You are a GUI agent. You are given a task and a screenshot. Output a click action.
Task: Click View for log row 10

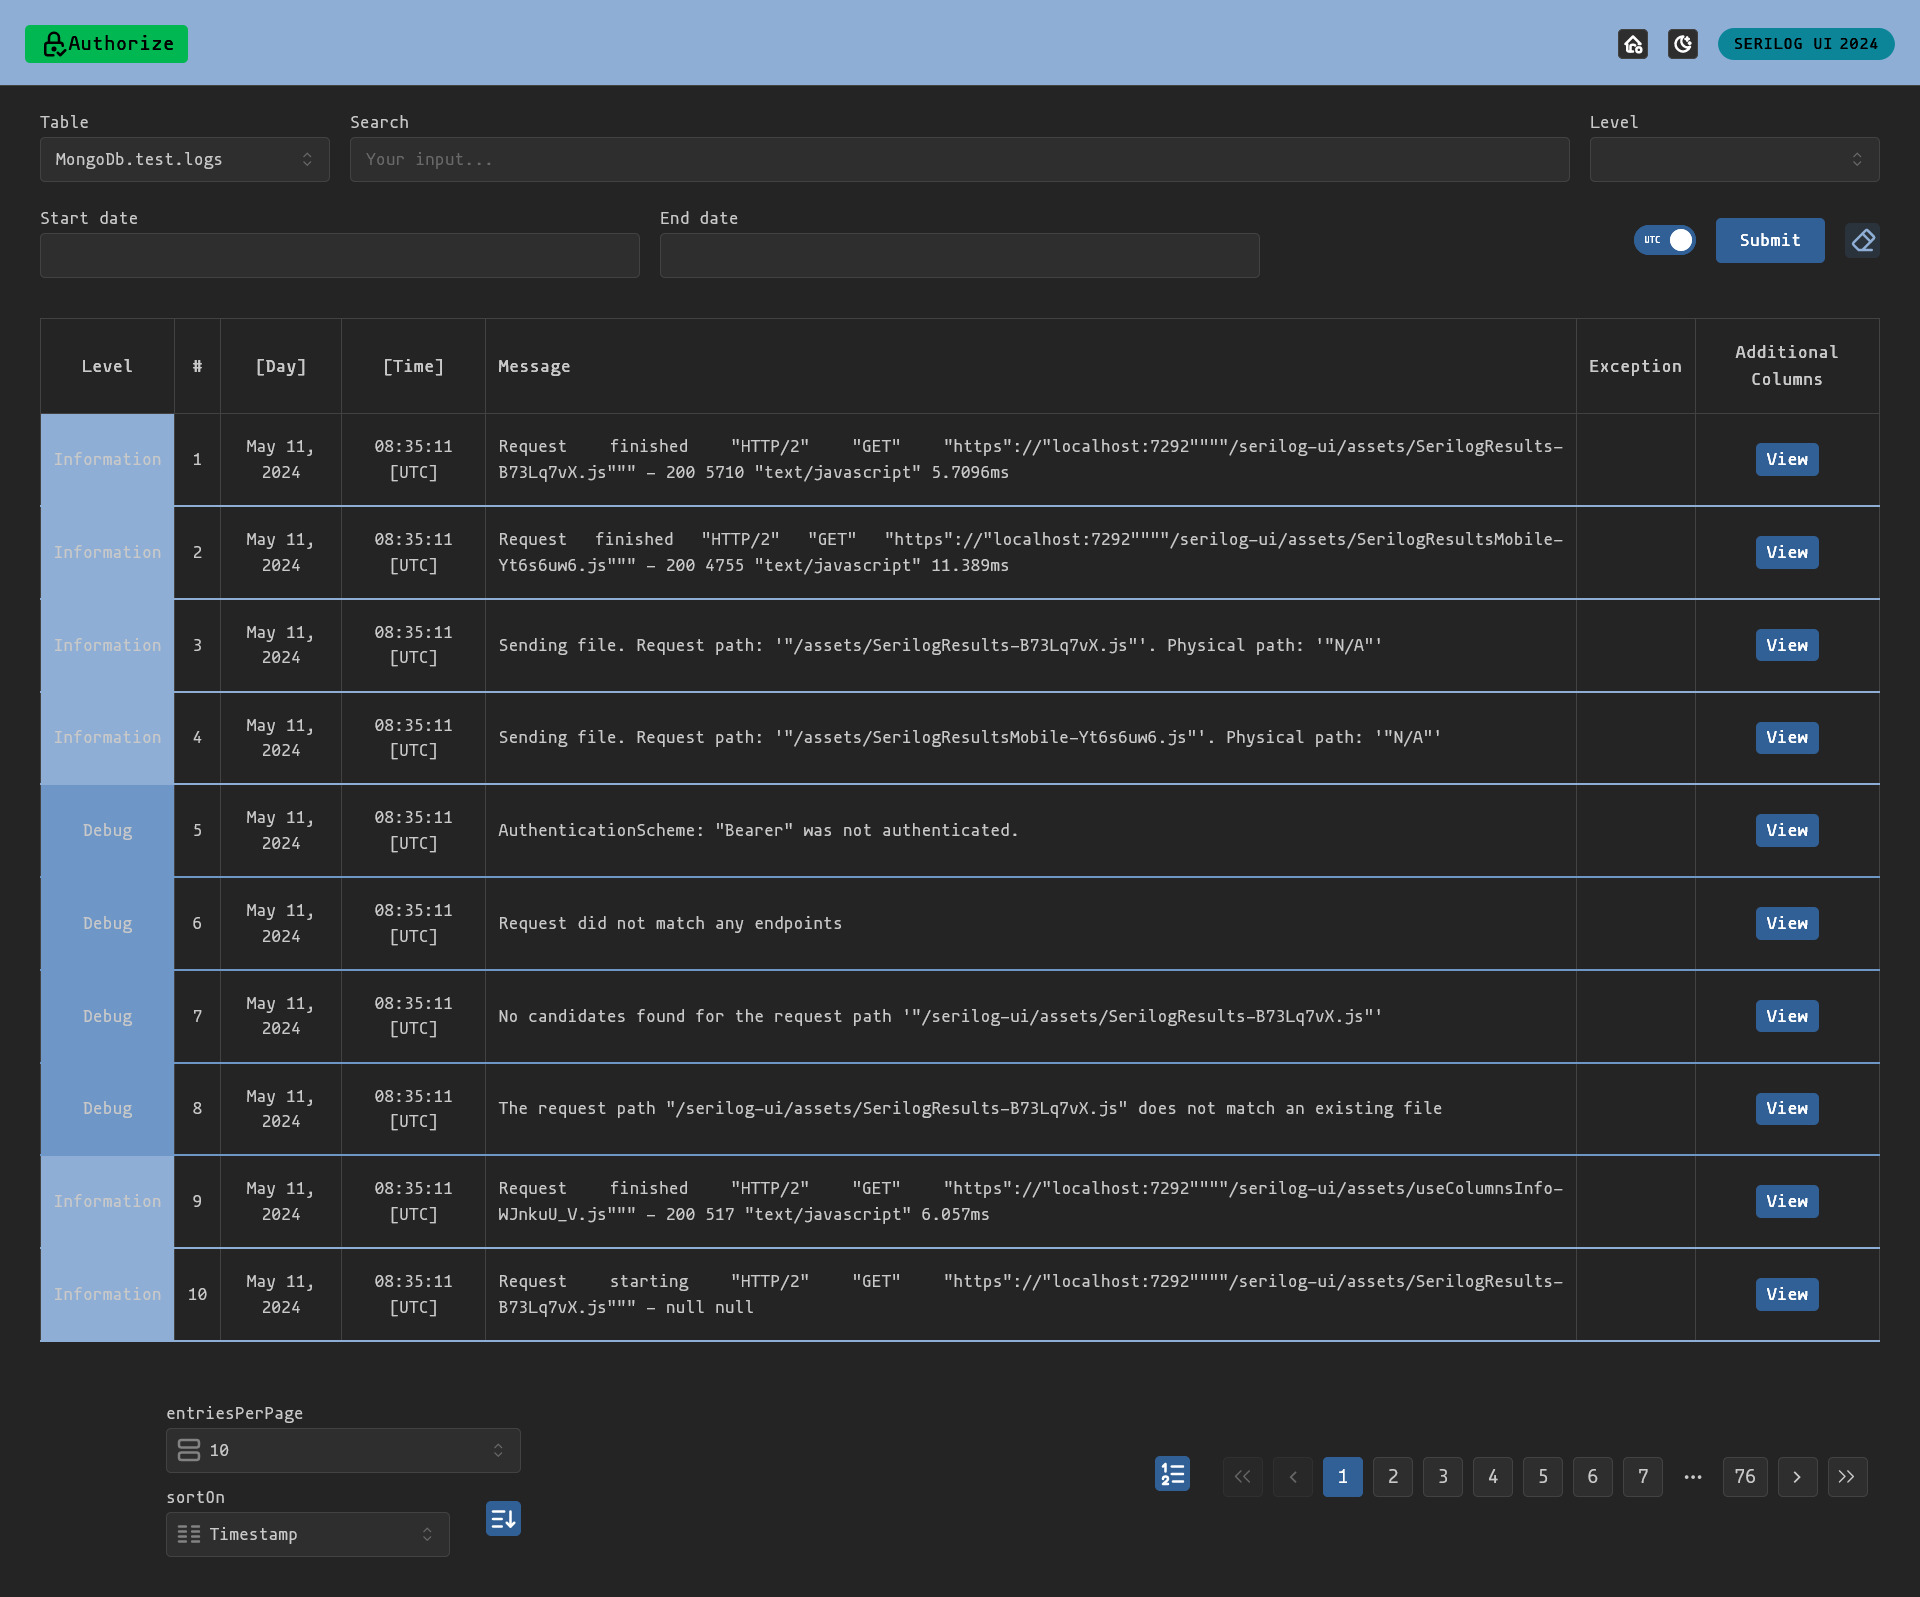(1787, 1295)
